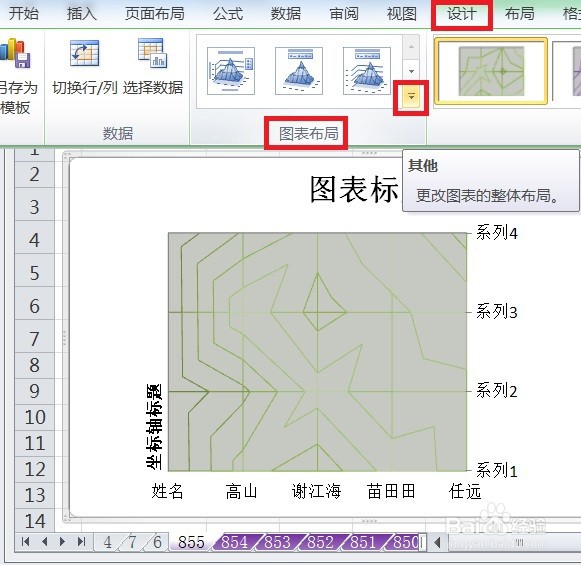Screen dimensions: 581x565
Task: Click the save as template icon
Action: coord(15,53)
